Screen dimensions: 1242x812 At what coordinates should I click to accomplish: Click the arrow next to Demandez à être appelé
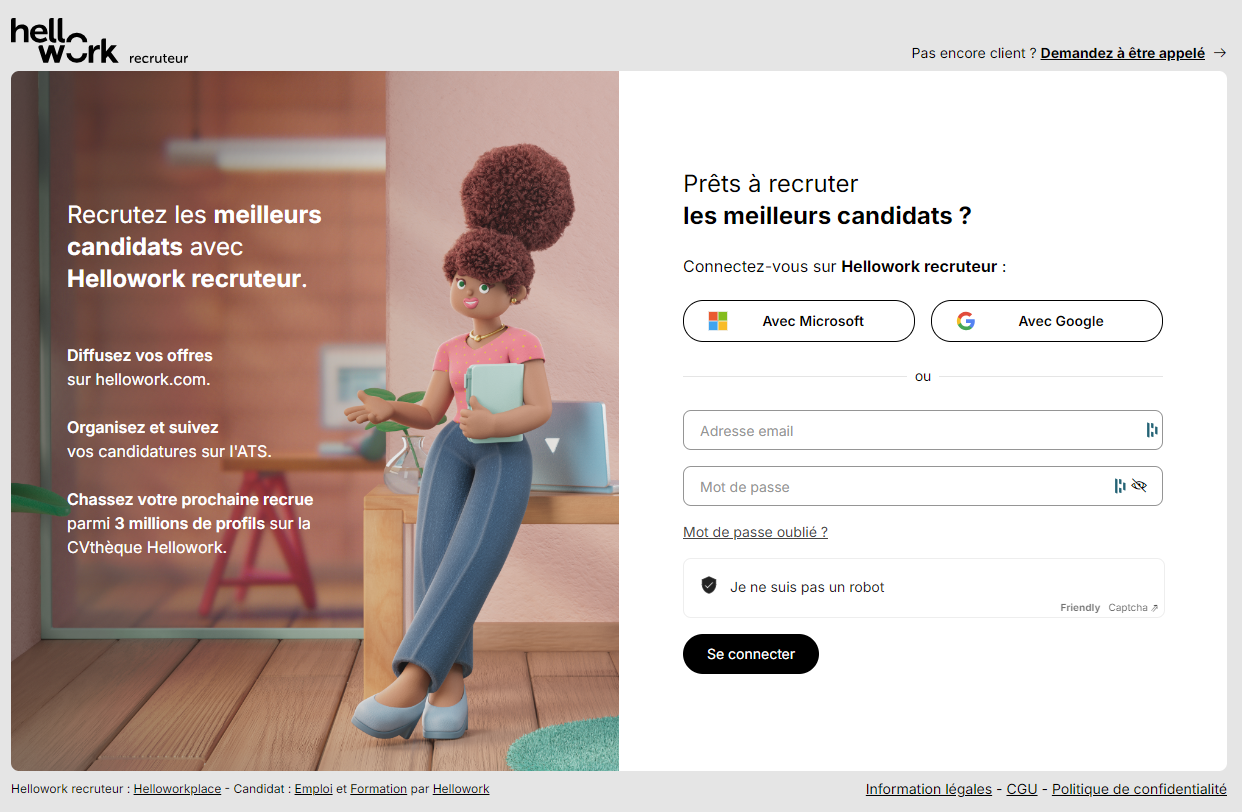pos(1219,53)
